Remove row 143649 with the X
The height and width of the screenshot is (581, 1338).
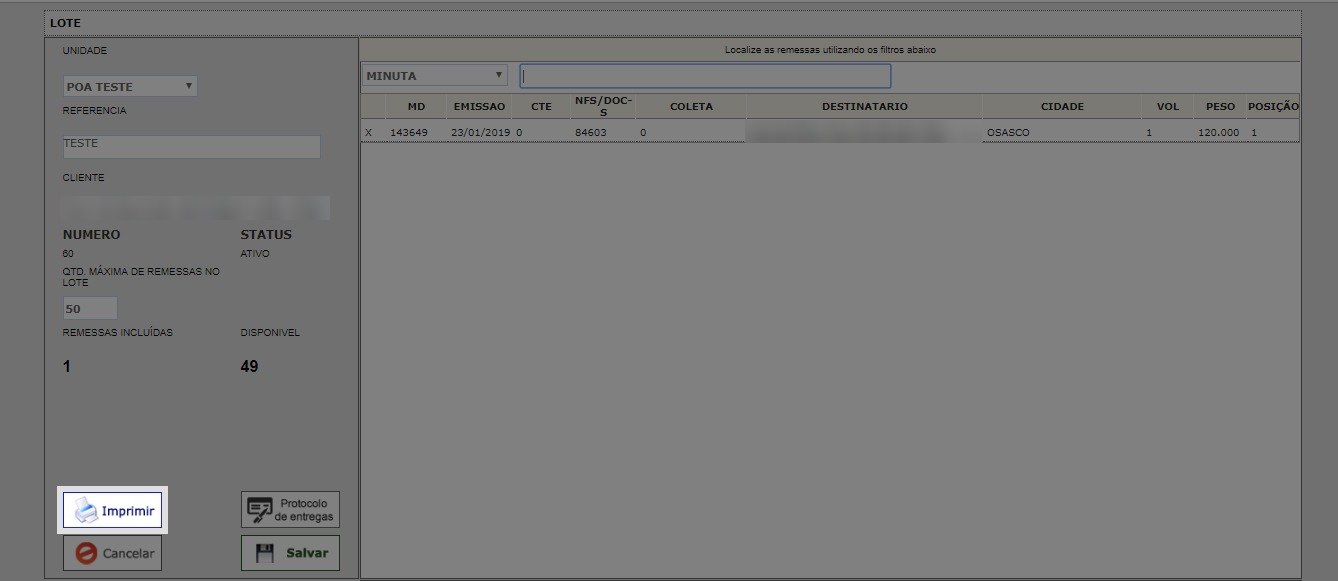368,132
